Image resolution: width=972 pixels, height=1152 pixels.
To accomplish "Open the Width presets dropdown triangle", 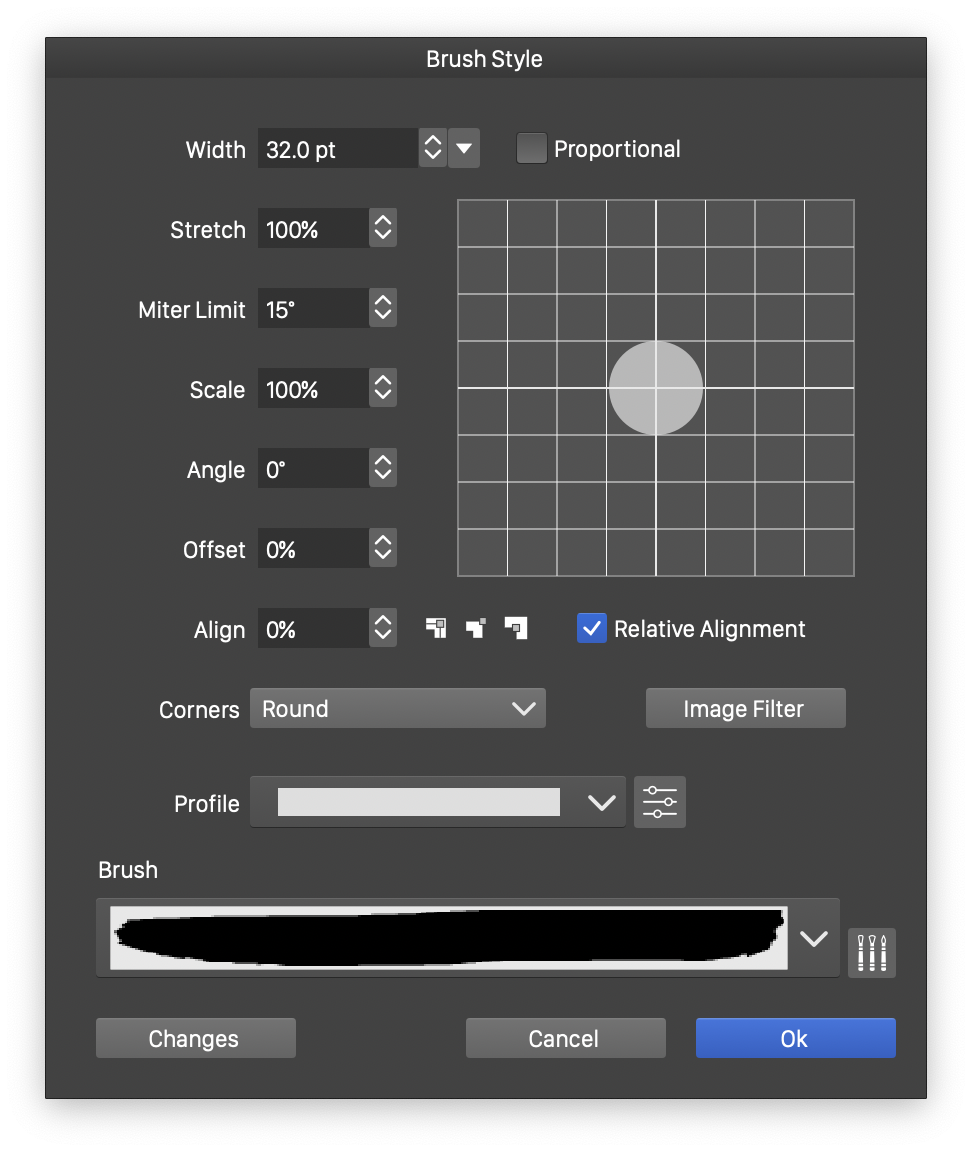I will point(464,148).
